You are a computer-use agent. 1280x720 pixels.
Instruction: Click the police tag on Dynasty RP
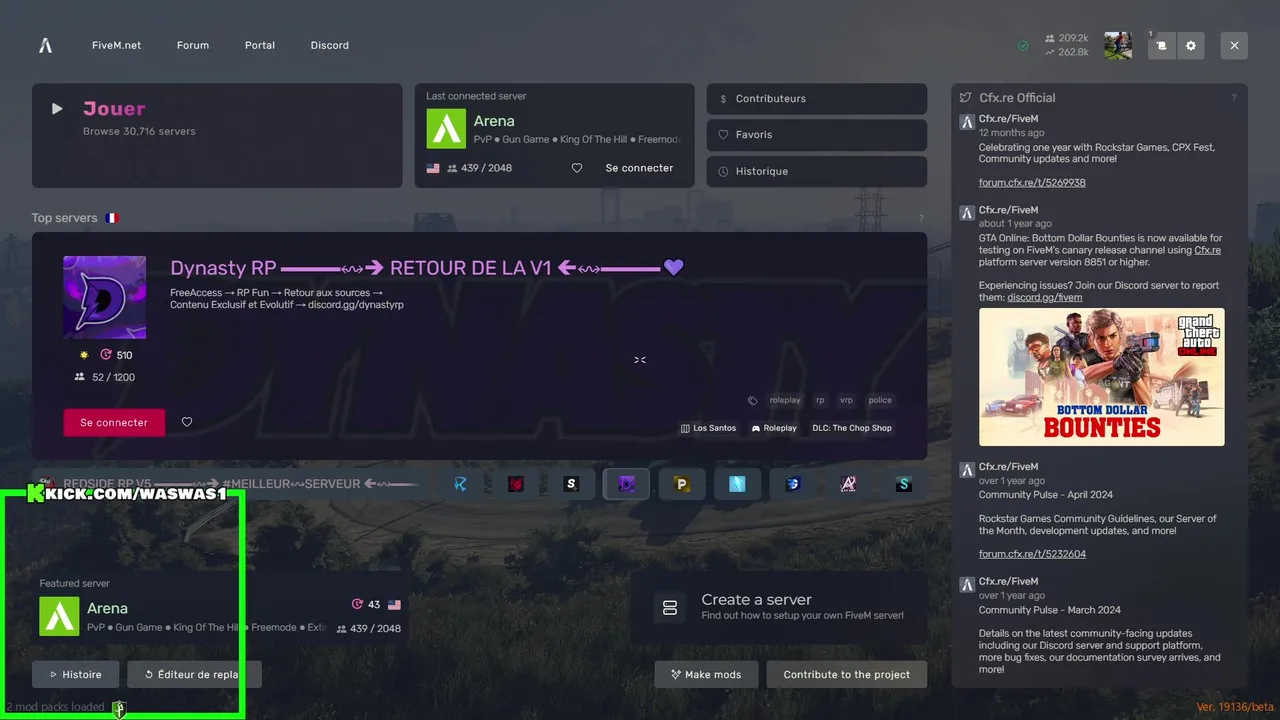[x=880, y=400]
